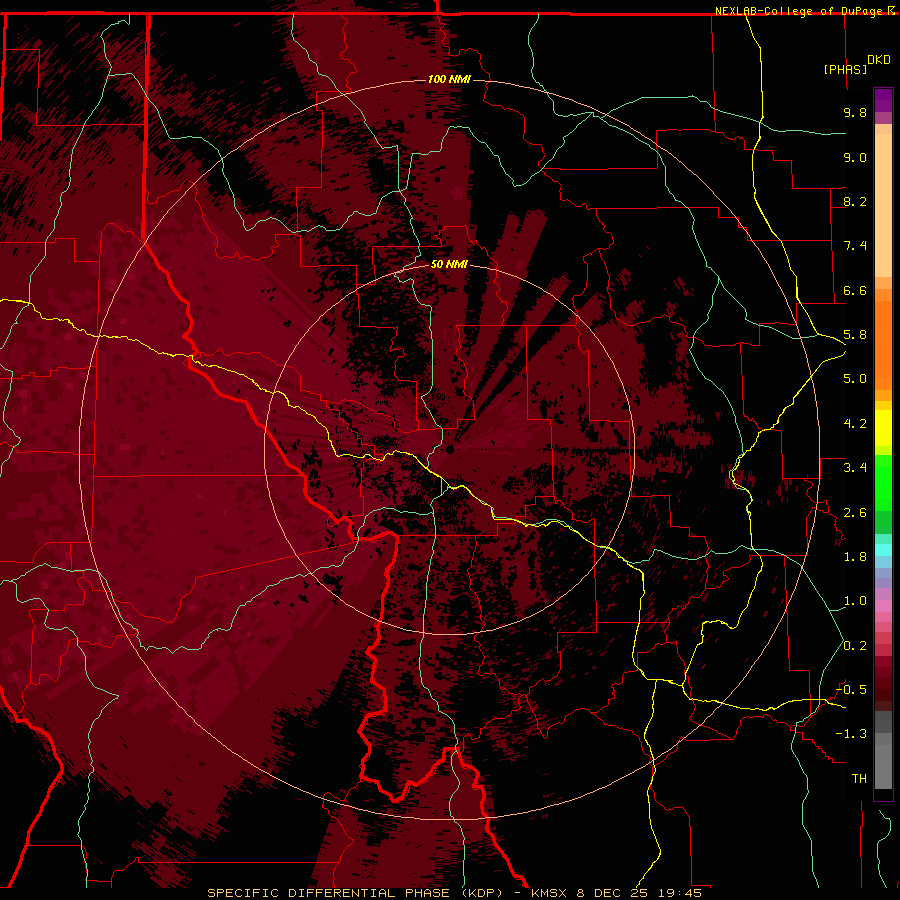Click the radar site dot at ring center
900x900 pixels.
[449, 449]
